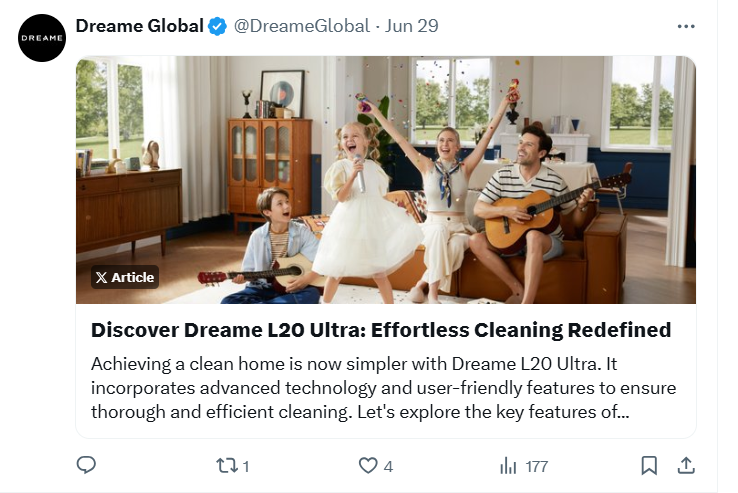
Task: Open the Dreame profile avatar
Action: click(x=42, y=38)
